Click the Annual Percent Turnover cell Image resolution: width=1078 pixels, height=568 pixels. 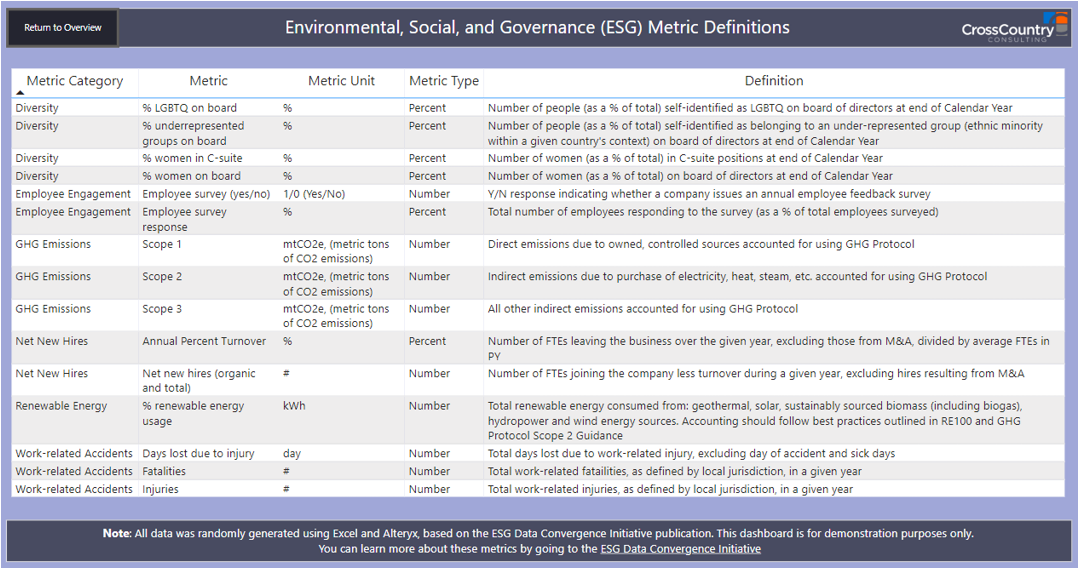coord(204,341)
